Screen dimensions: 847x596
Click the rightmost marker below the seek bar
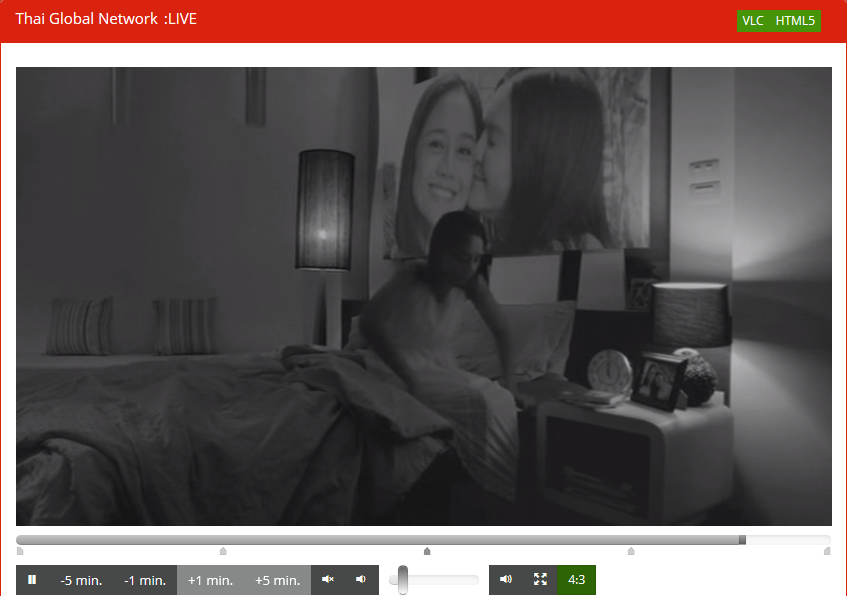827,551
